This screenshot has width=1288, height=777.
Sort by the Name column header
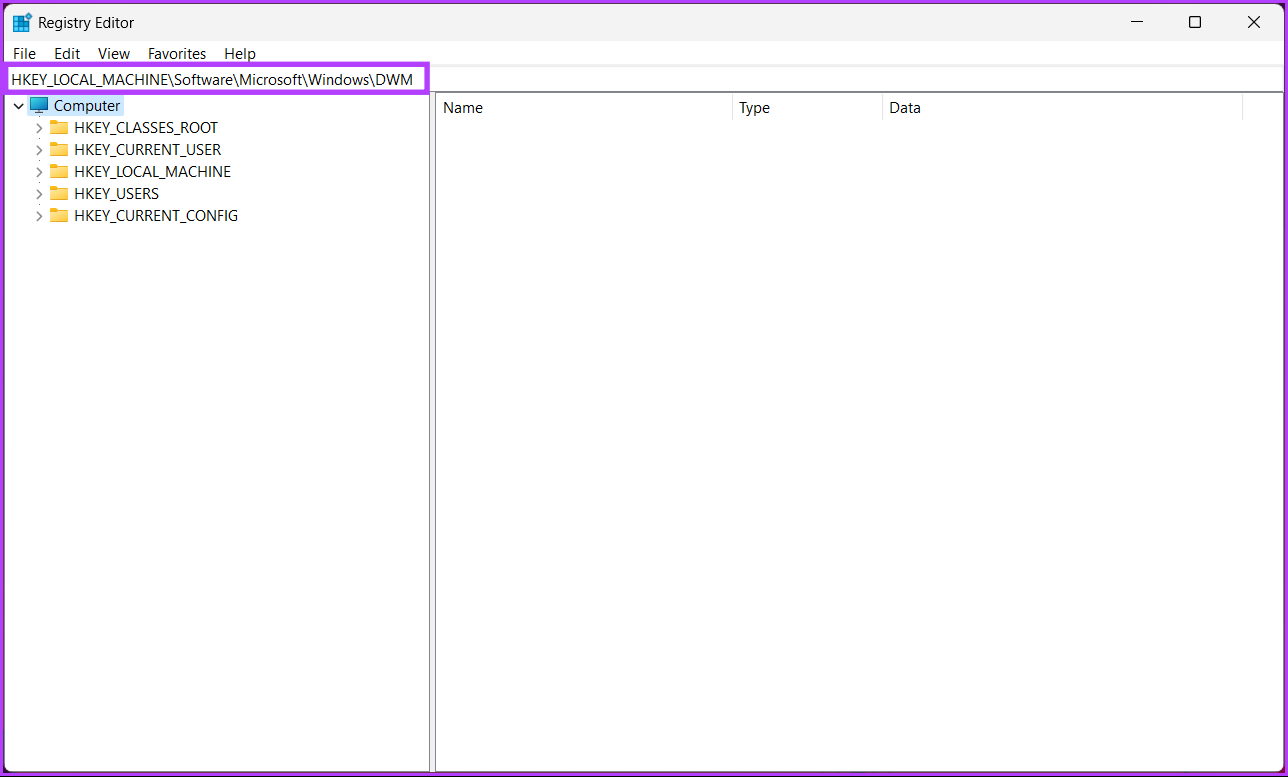584,108
